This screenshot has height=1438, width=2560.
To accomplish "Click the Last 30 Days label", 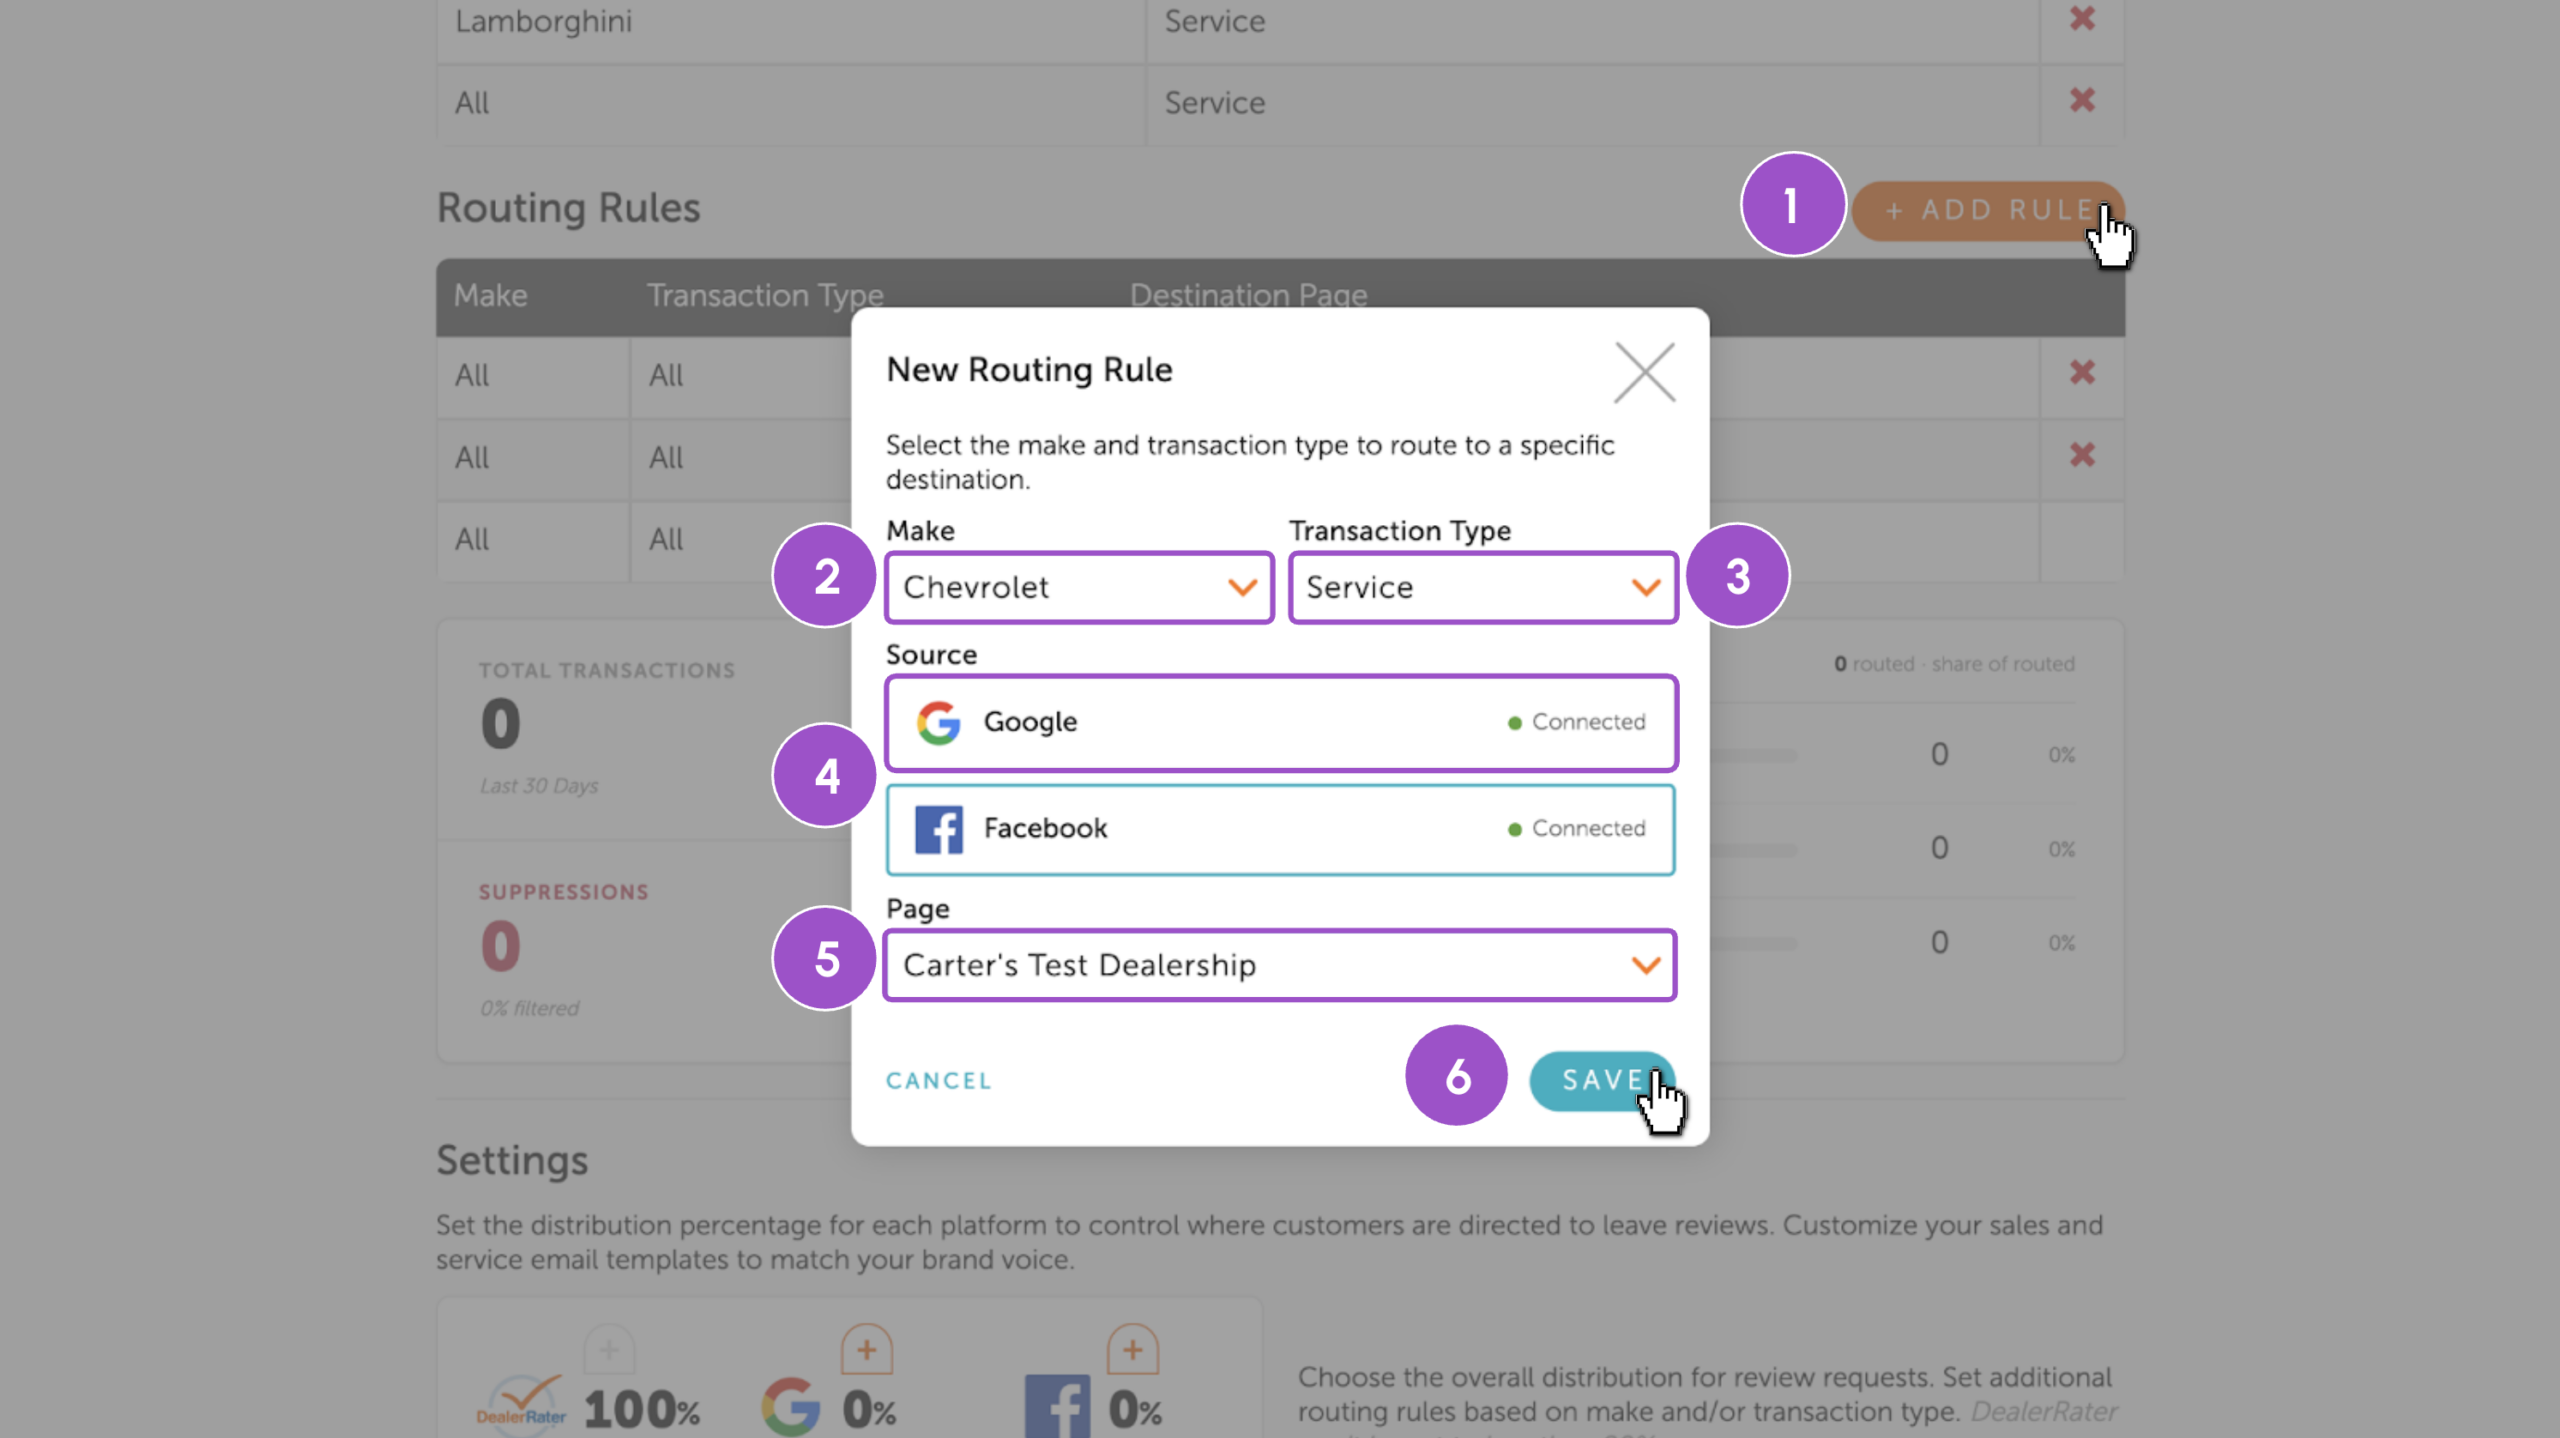I will click(538, 786).
